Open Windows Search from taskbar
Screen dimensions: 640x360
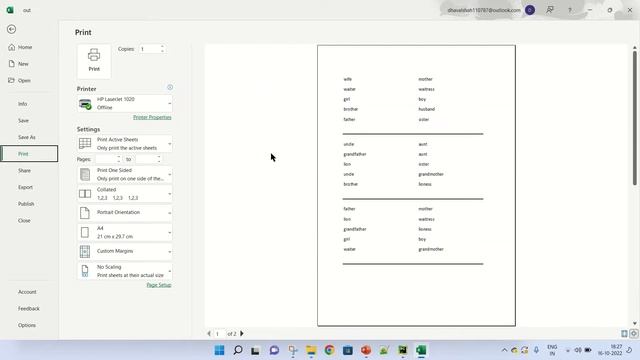238,350
